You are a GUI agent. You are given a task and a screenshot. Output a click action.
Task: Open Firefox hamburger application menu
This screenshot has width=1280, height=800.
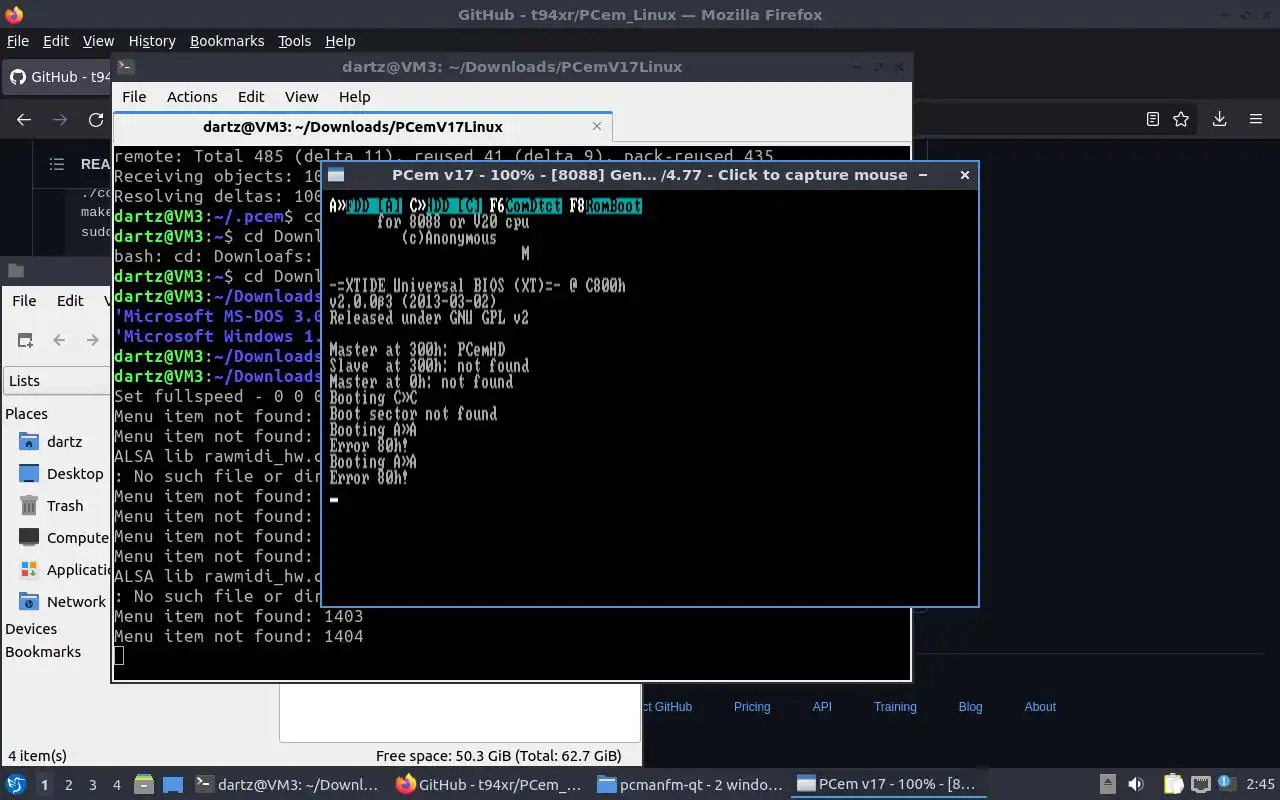coord(1256,119)
